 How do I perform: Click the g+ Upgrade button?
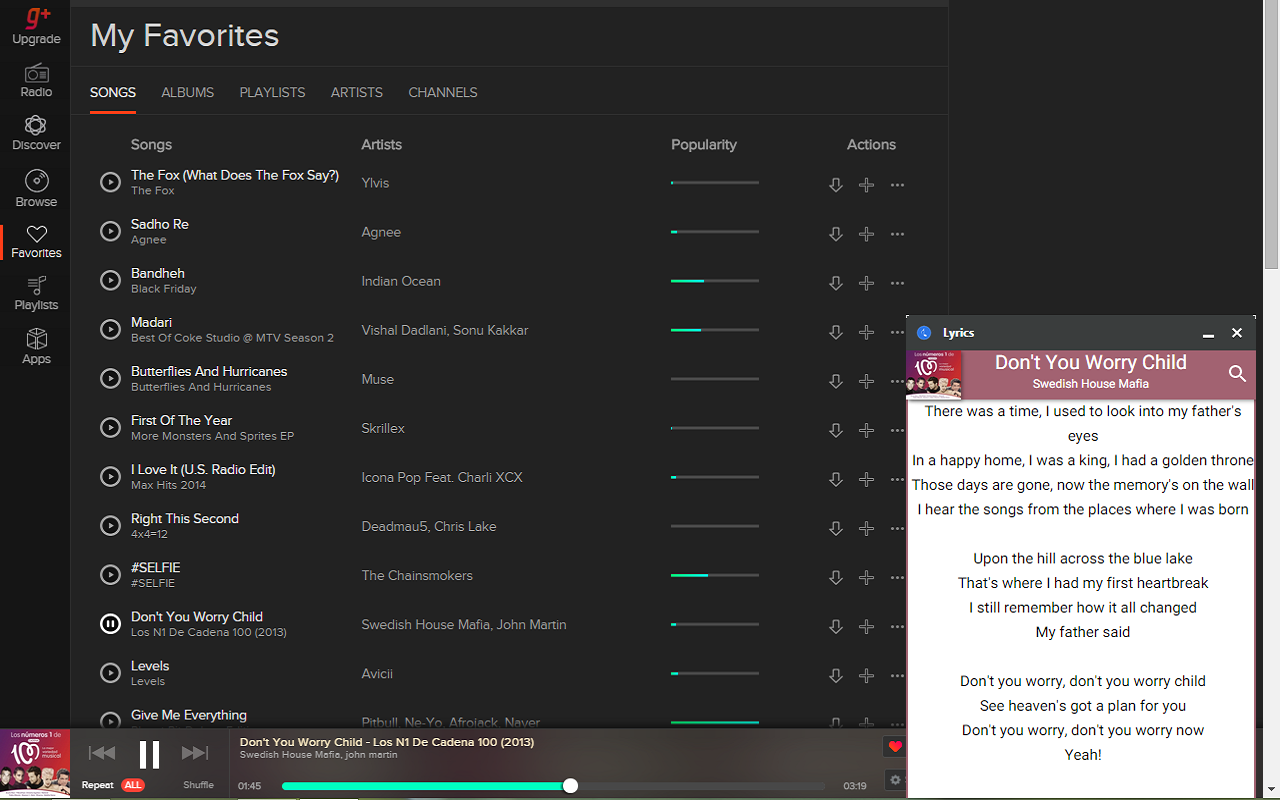36,26
